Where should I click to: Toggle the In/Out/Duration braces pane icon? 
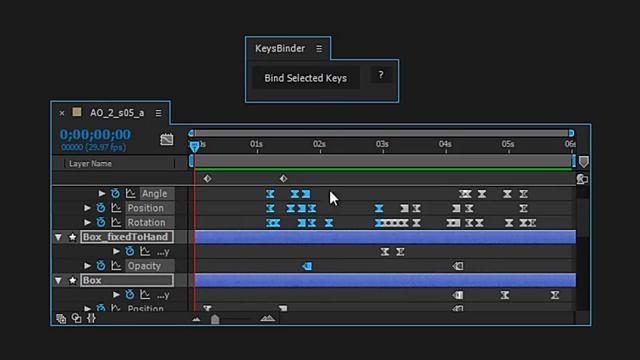[x=91, y=318]
